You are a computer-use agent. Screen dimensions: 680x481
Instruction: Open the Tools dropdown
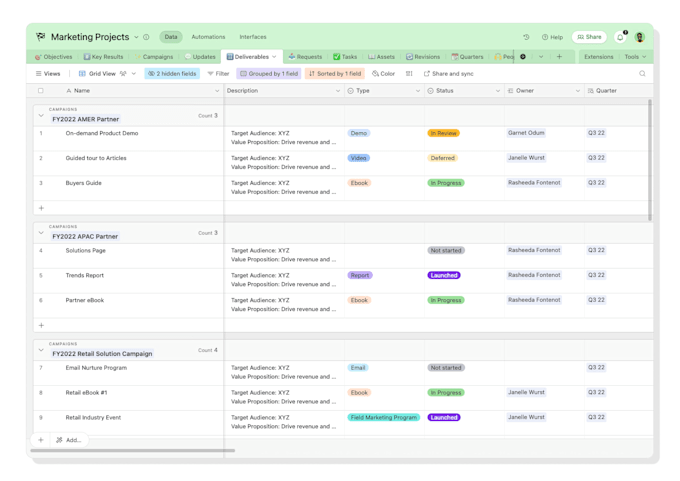click(635, 57)
